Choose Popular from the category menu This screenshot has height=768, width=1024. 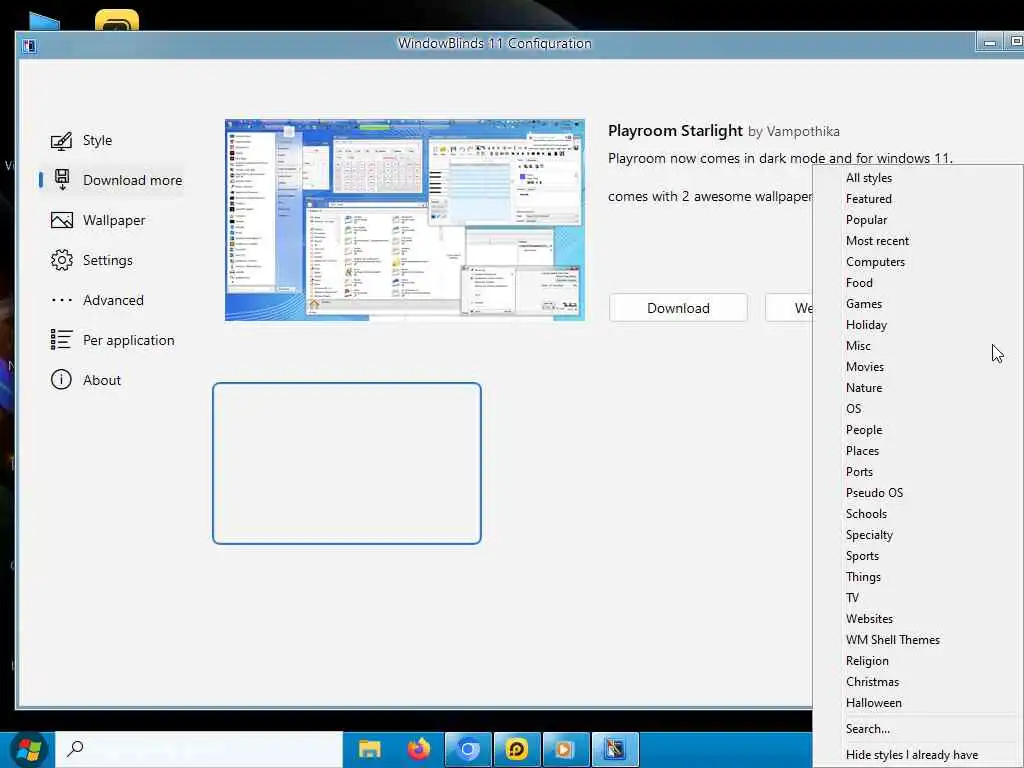pyautogui.click(x=867, y=219)
